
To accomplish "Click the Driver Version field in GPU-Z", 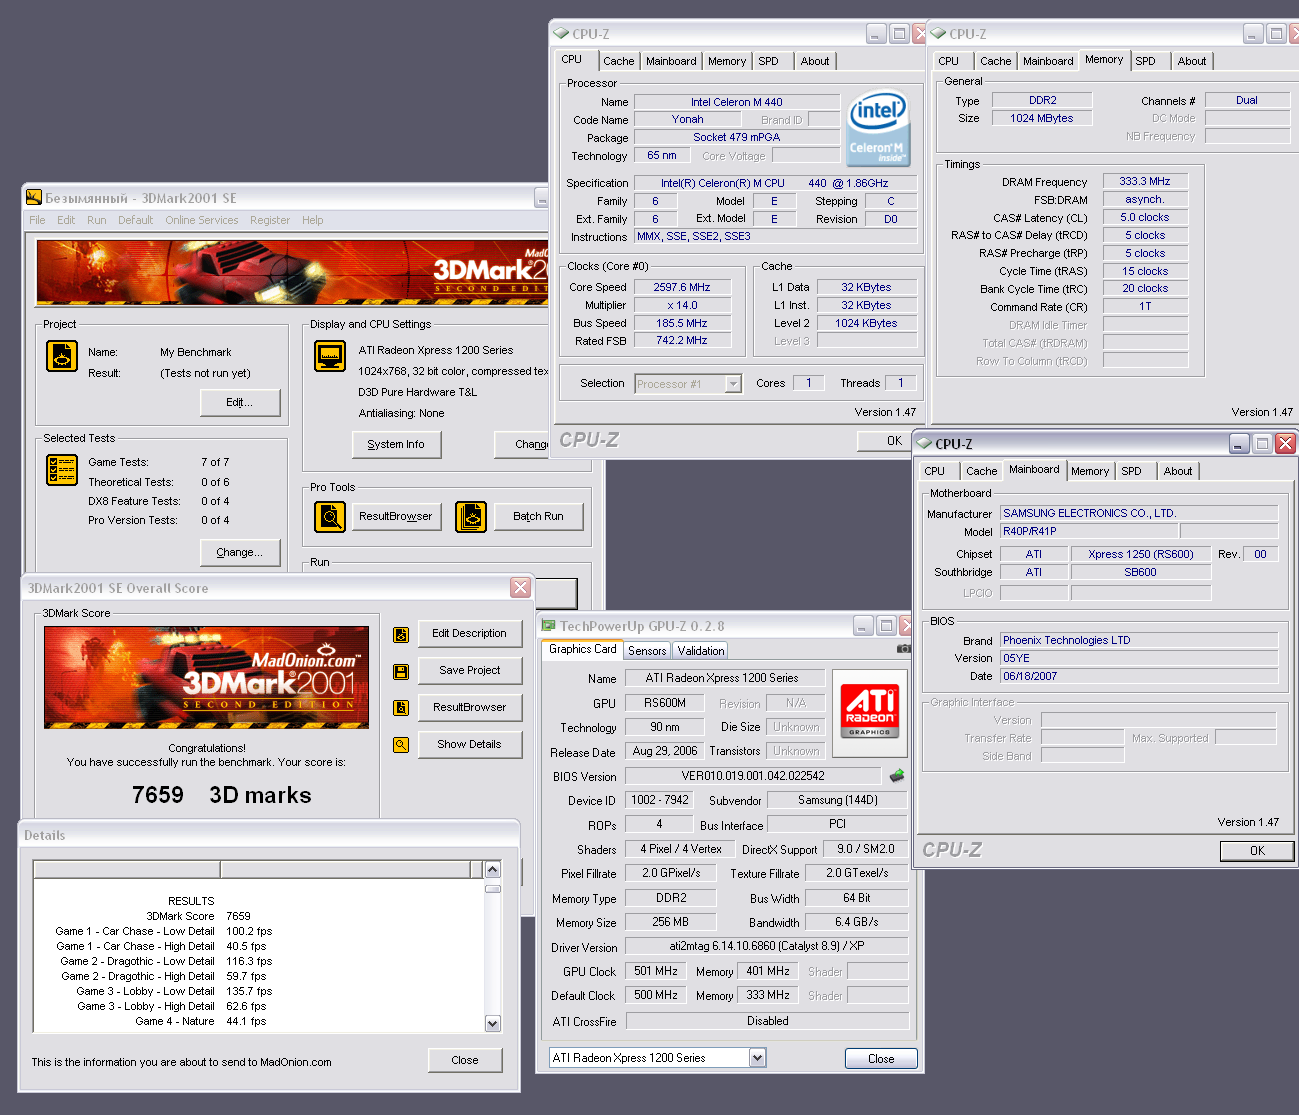I will (x=767, y=947).
